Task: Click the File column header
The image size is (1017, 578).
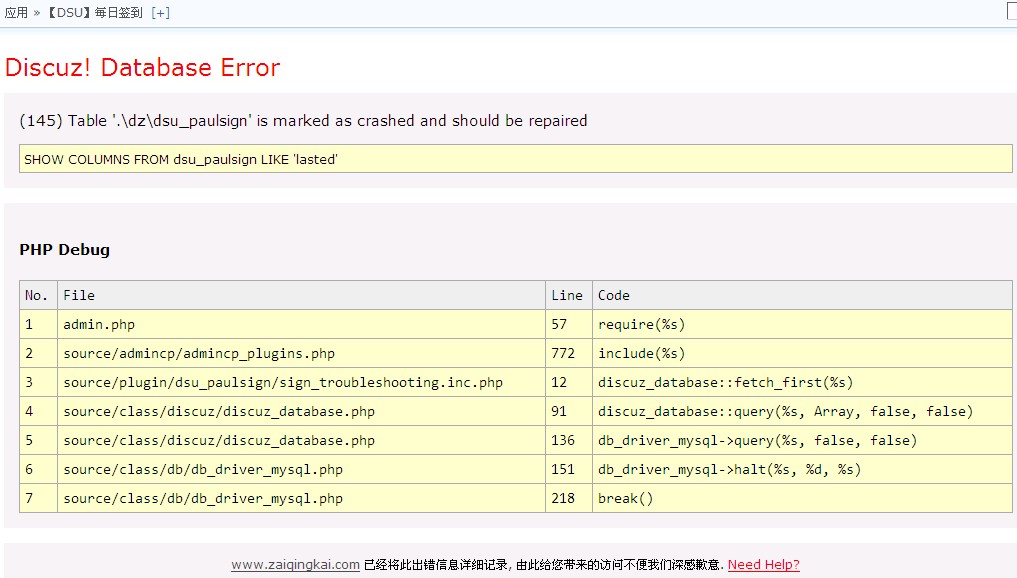Action: click(302, 295)
